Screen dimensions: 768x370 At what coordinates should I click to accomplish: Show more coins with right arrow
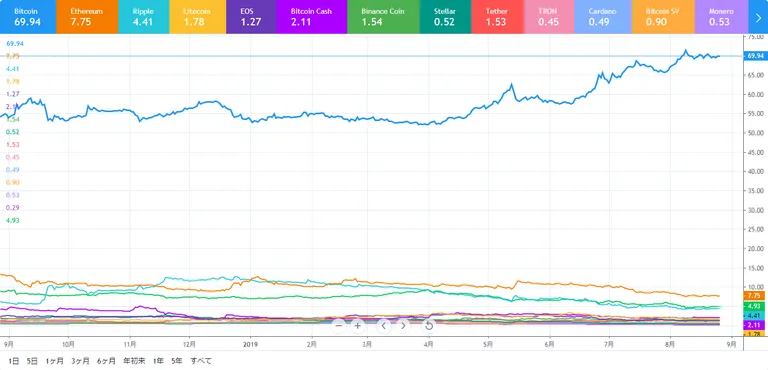[758, 17]
